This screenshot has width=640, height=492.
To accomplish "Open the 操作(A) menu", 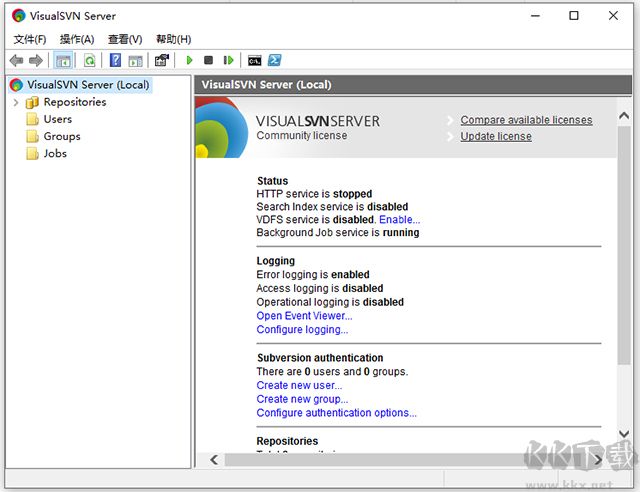I will (x=77, y=39).
